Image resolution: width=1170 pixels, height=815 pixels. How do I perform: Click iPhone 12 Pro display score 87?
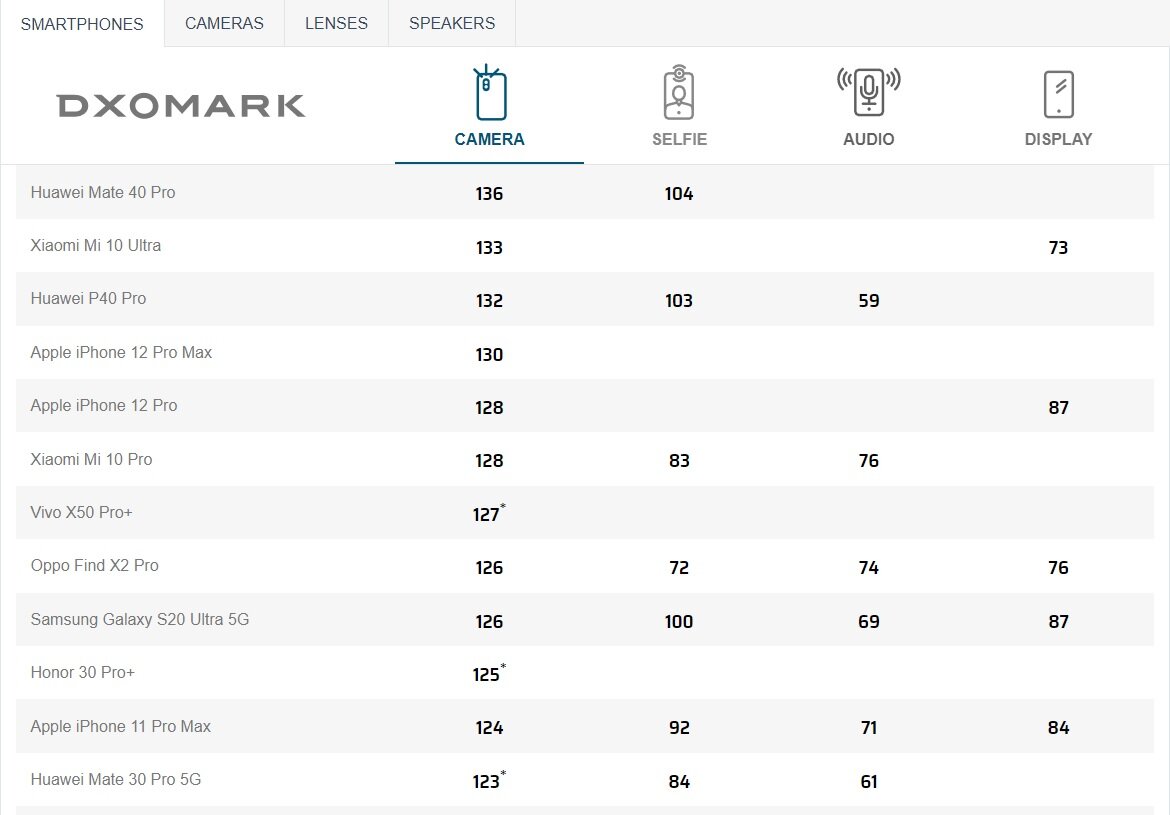click(1058, 408)
